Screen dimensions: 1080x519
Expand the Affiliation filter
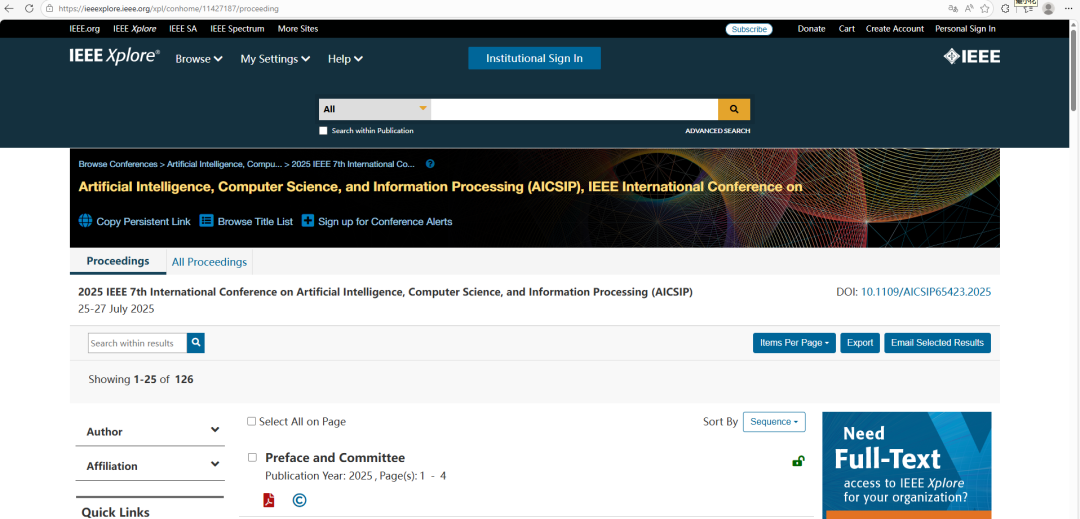[x=150, y=466]
